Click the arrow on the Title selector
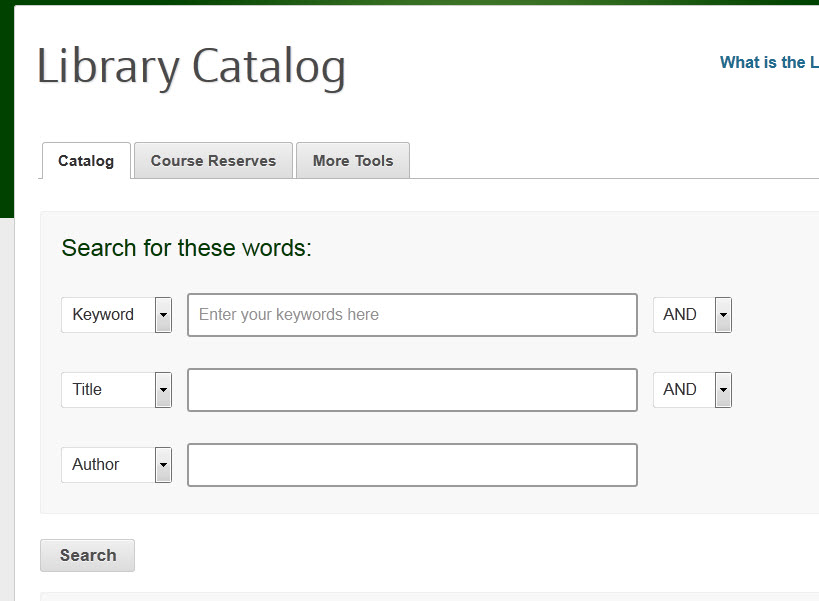Image resolution: width=819 pixels, height=601 pixels. click(161, 389)
